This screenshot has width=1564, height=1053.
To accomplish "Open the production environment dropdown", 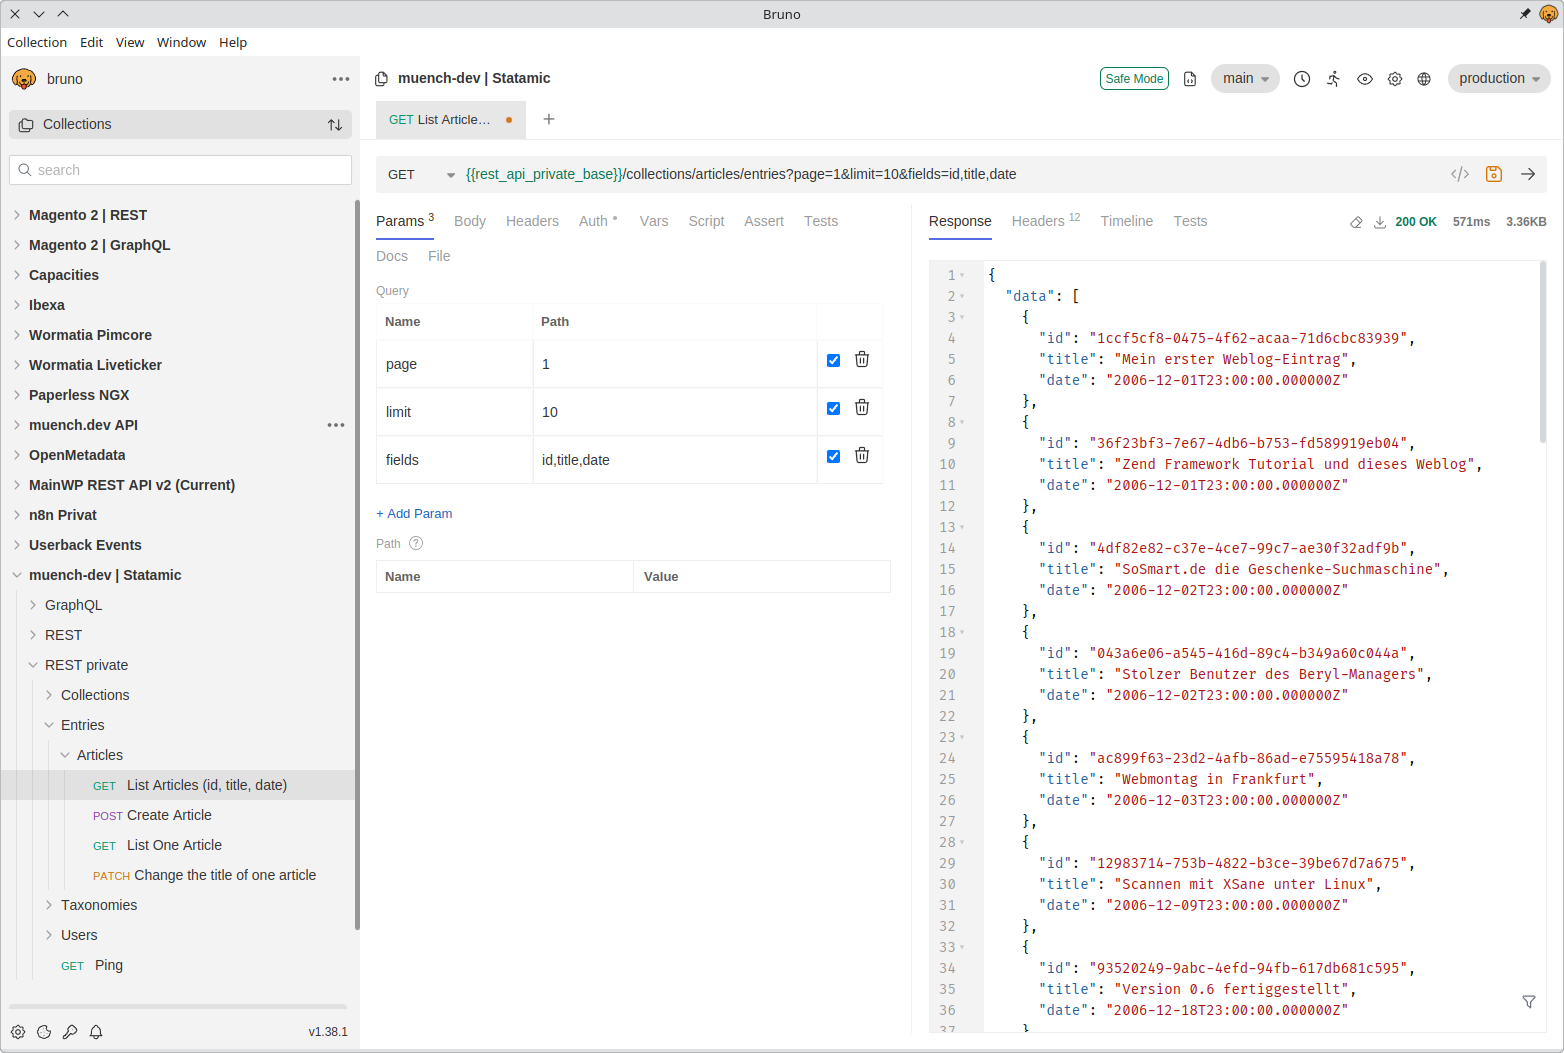I will pos(1499,79).
